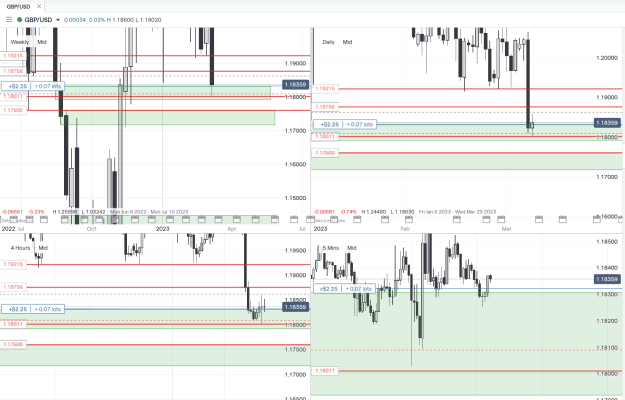
Task: Select the +$2.25 position label in Weekly chart
Action: pos(18,86)
